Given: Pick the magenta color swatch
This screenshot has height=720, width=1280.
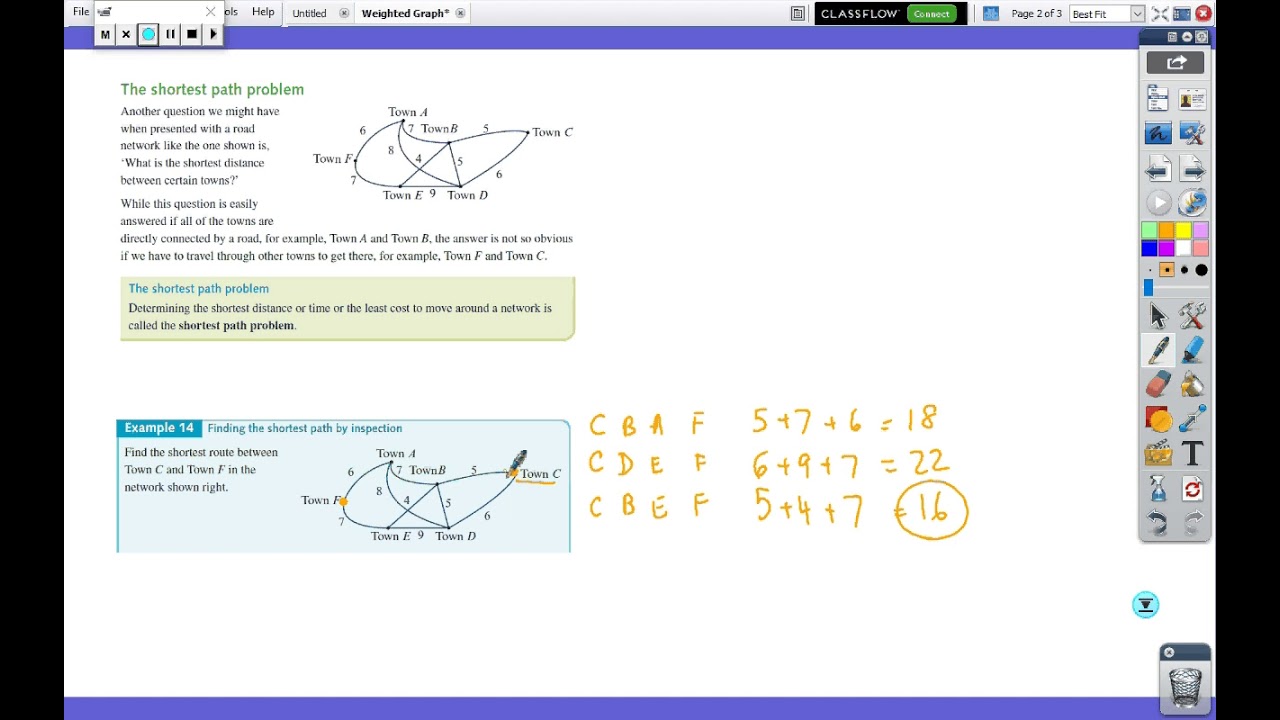Looking at the screenshot, I should 1166,248.
